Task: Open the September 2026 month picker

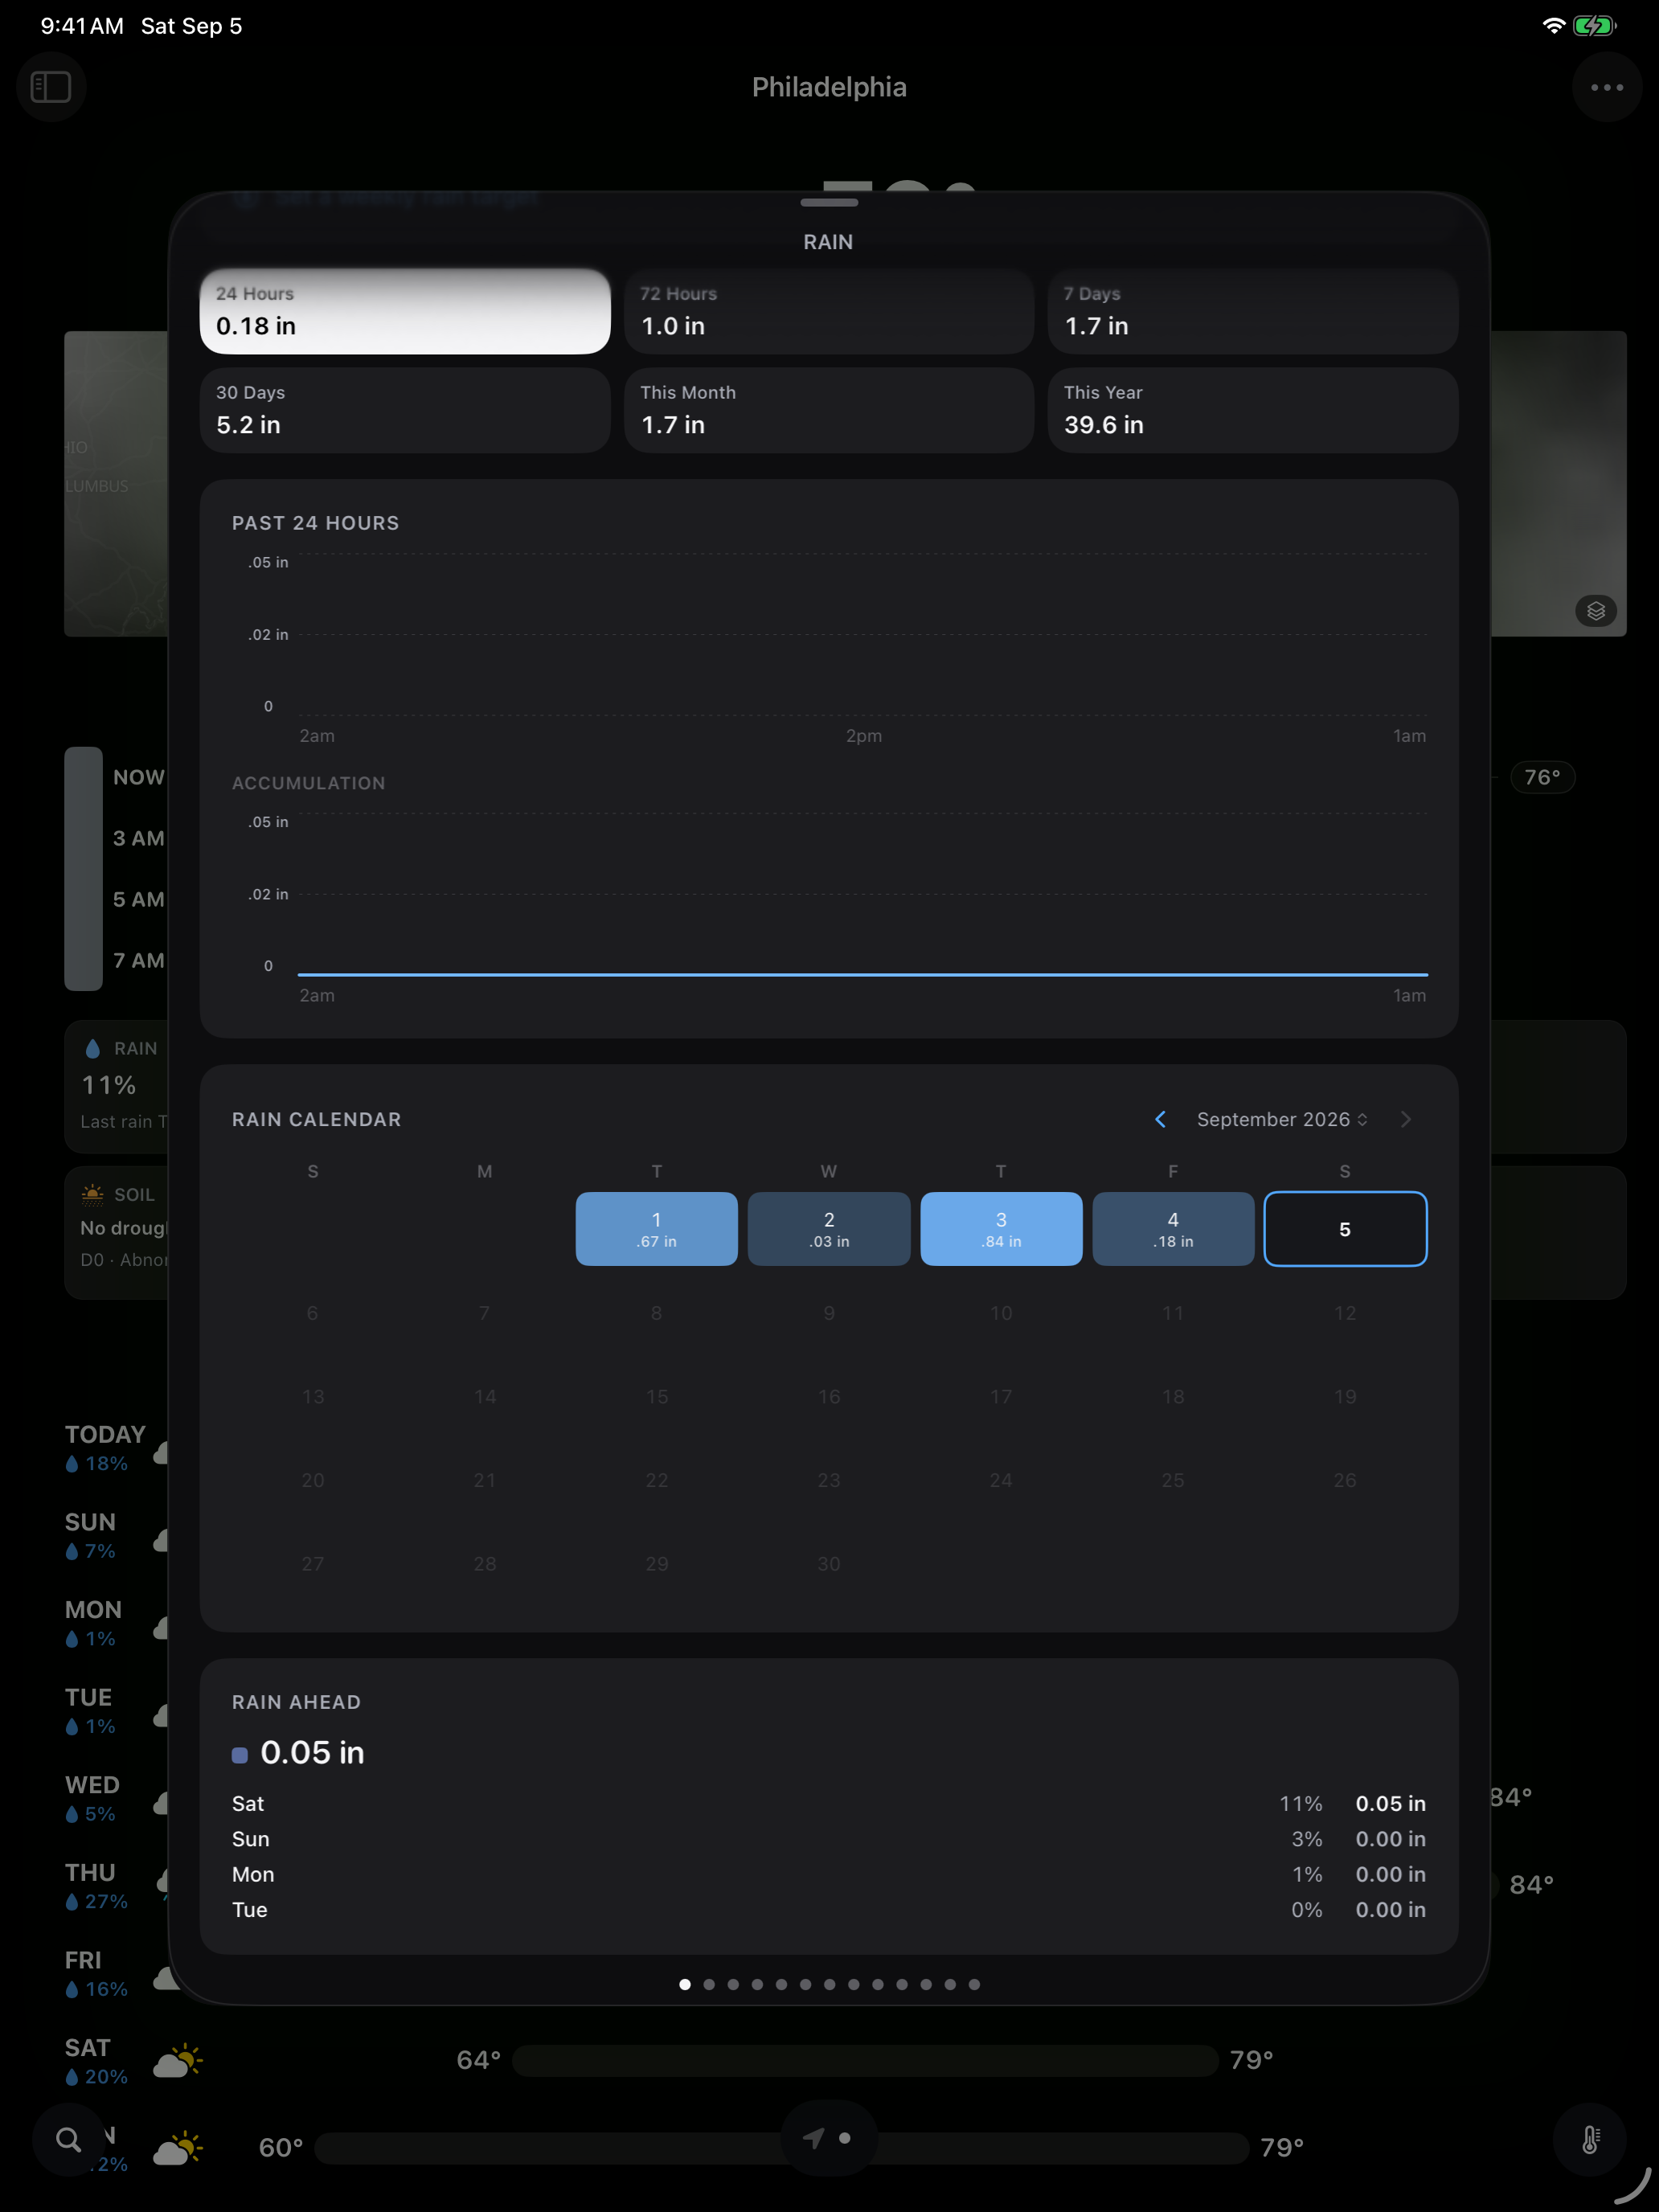Action: (1281, 1119)
